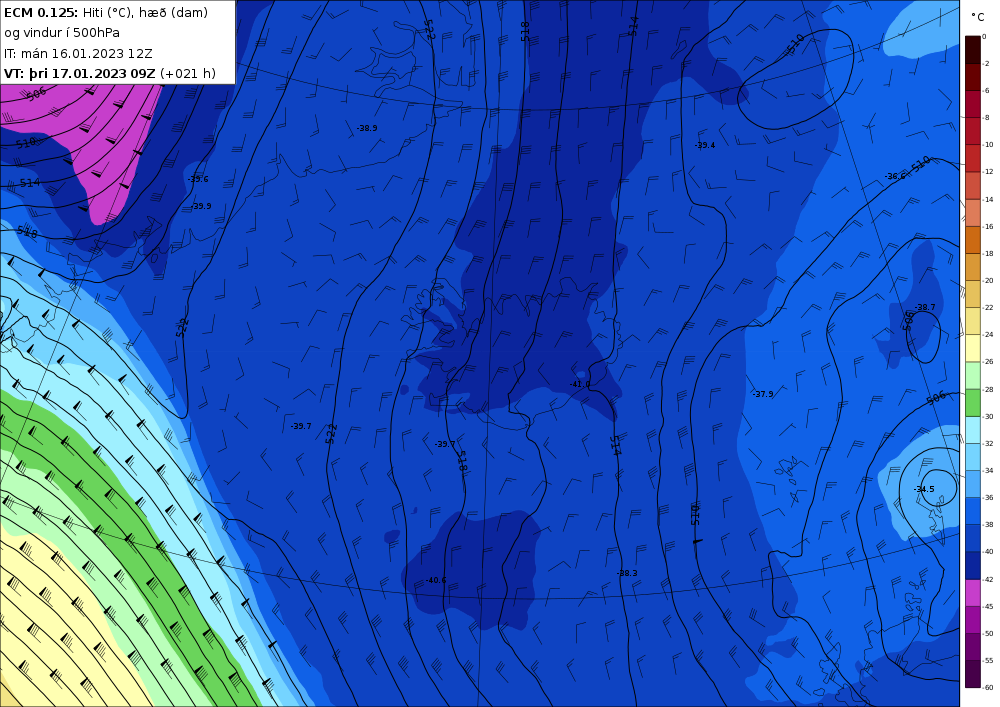Click the '-45' tick label on the color scale
Image resolution: width=1000 pixels, height=707 pixels.
tap(988, 607)
